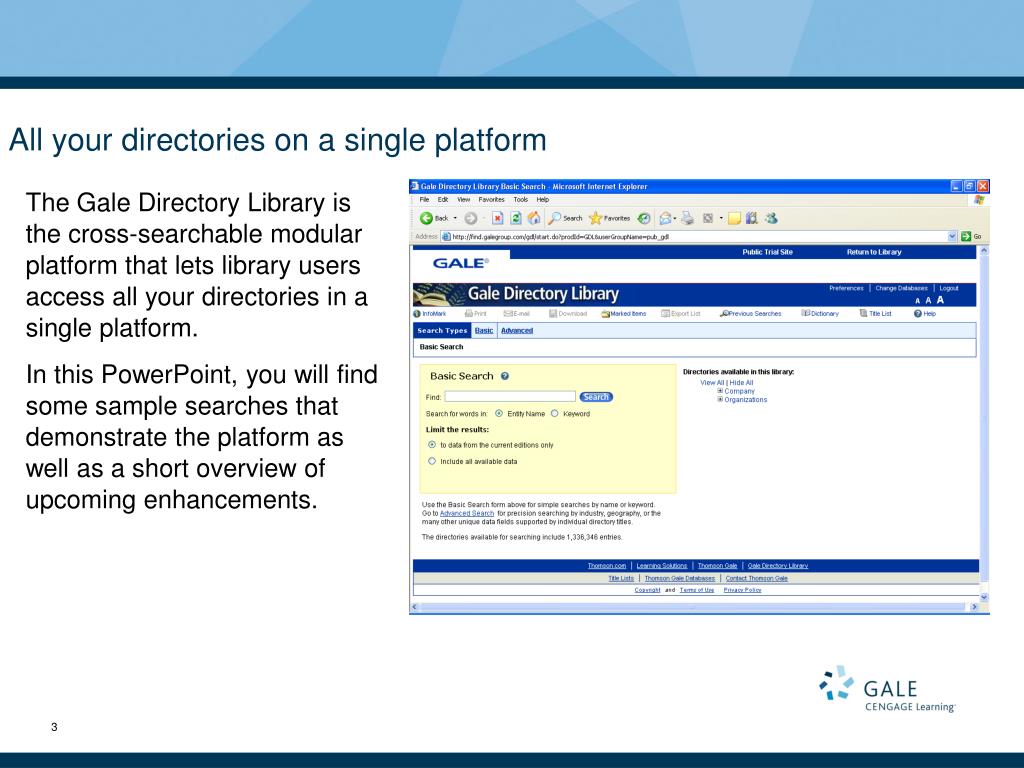Expand the Company directory tree node
1024x768 pixels.
coord(720,391)
